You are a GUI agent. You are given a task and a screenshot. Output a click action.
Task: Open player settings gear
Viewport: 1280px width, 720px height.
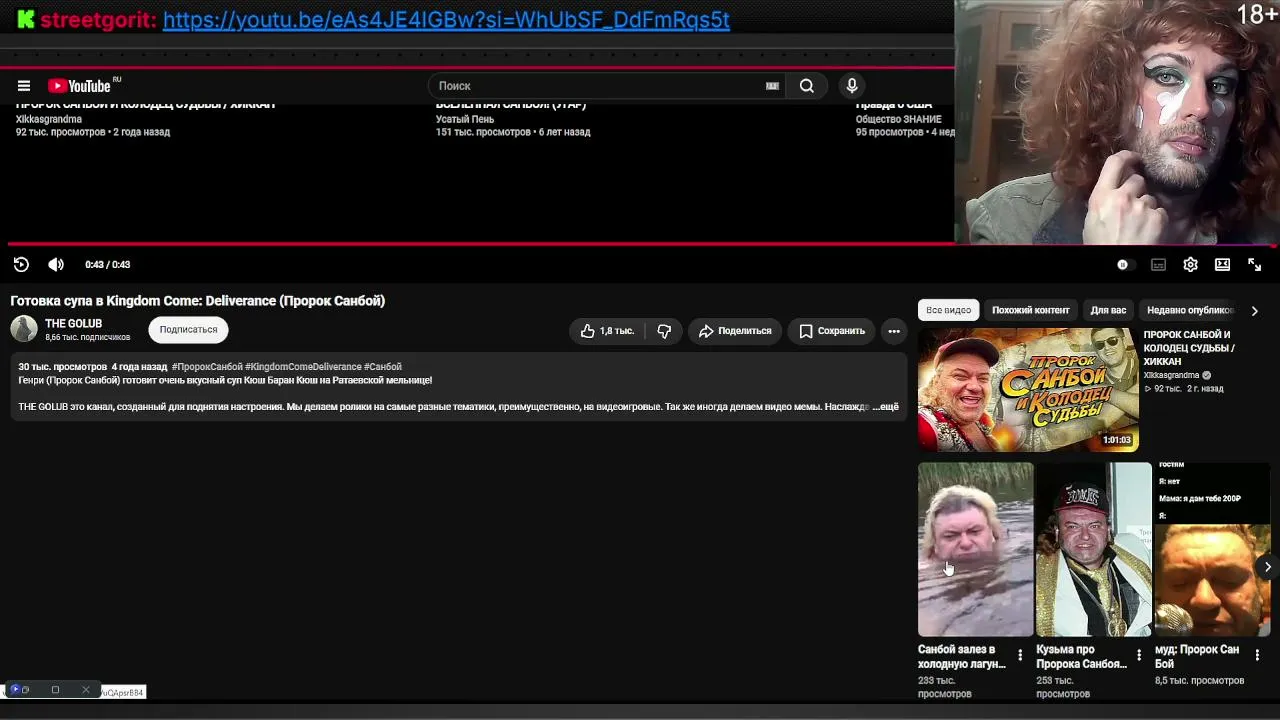coord(1190,265)
